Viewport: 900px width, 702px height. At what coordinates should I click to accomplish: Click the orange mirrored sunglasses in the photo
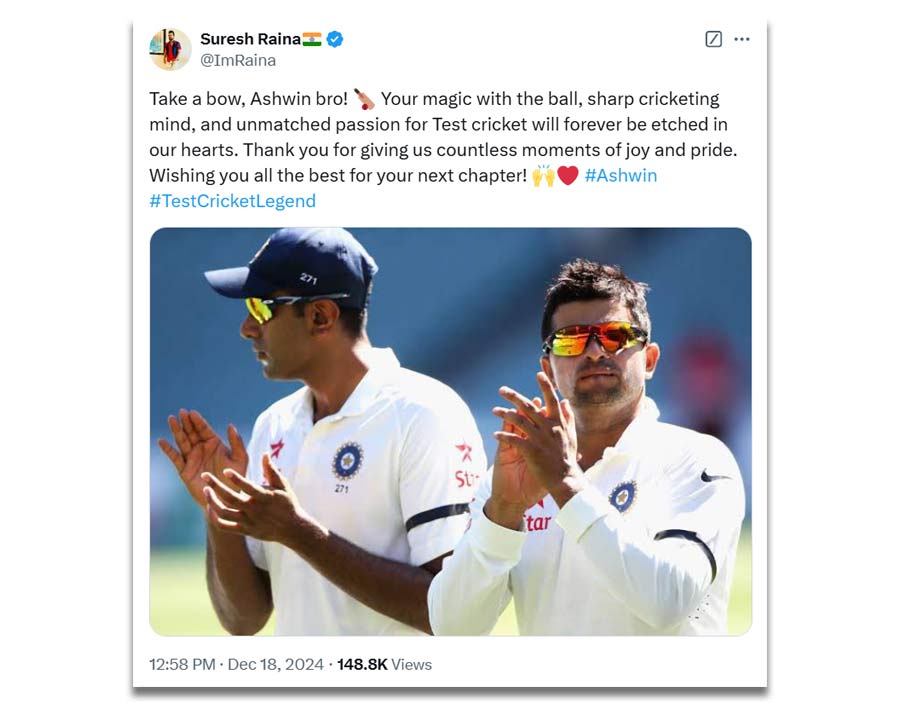tap(595, 339)
